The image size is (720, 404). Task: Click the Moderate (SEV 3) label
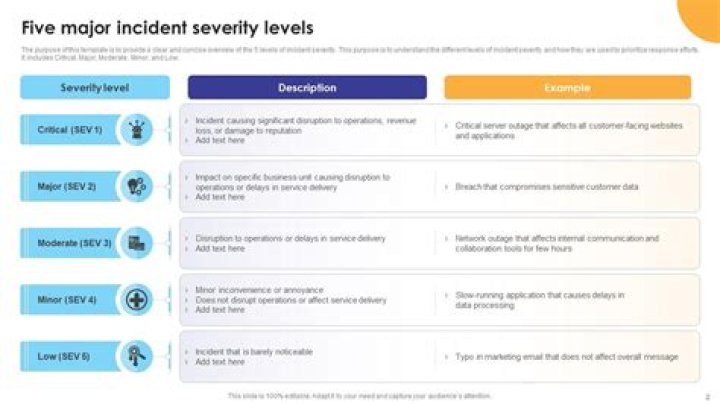coord(74,243)
